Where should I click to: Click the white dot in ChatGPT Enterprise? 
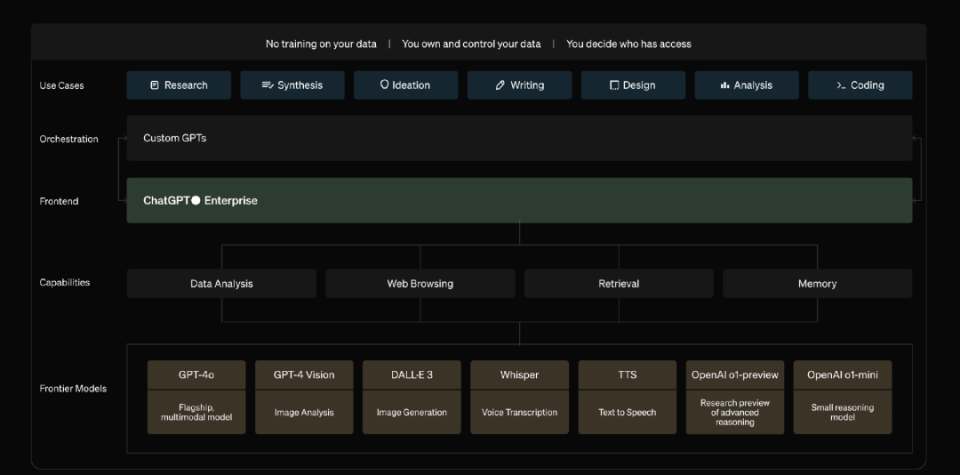coord(196,201)
